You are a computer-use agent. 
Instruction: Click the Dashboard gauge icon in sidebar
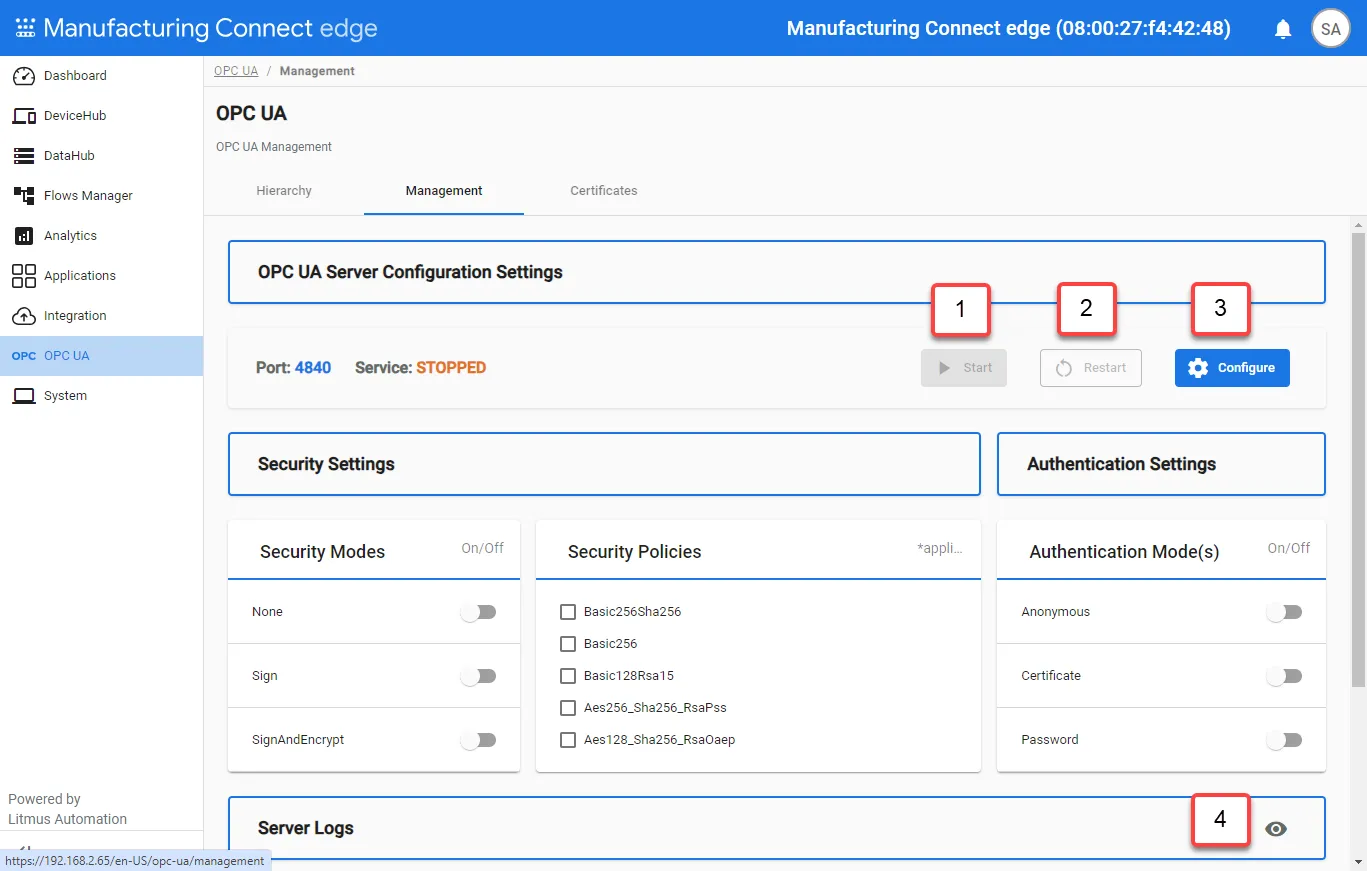[x=24, y=76]
